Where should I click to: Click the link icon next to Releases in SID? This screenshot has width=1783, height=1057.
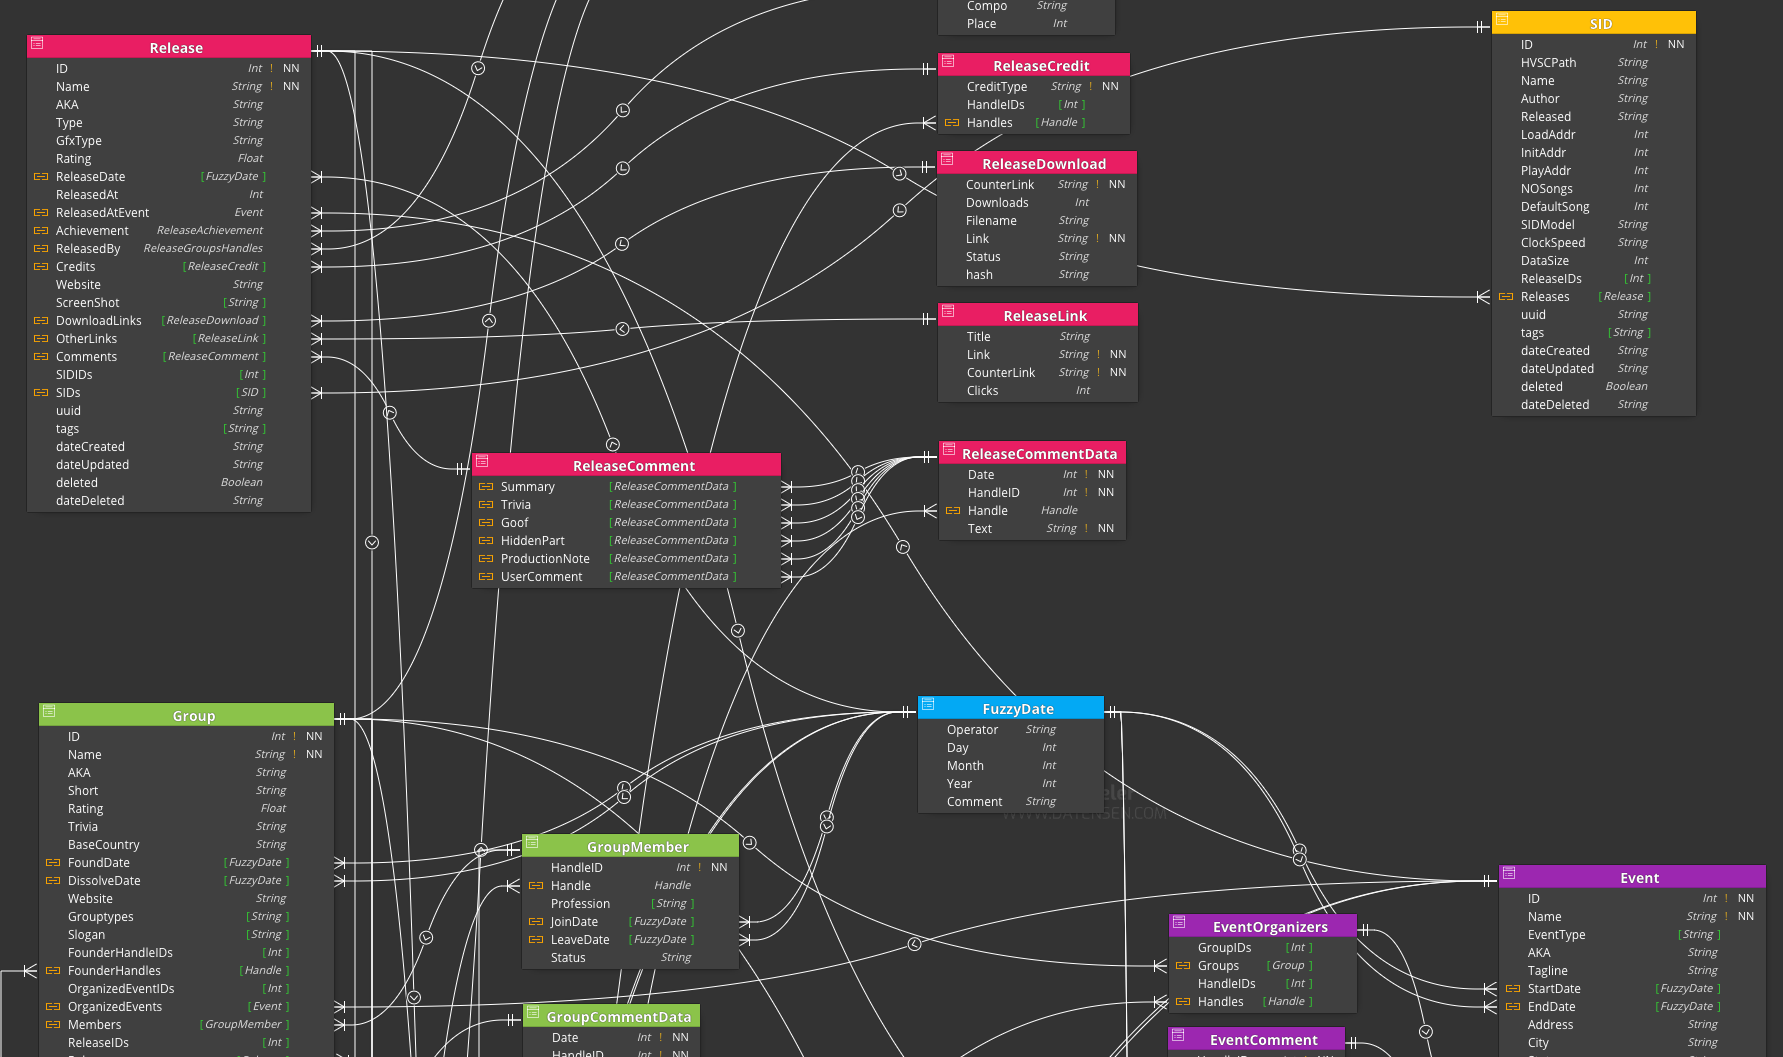1506,296
